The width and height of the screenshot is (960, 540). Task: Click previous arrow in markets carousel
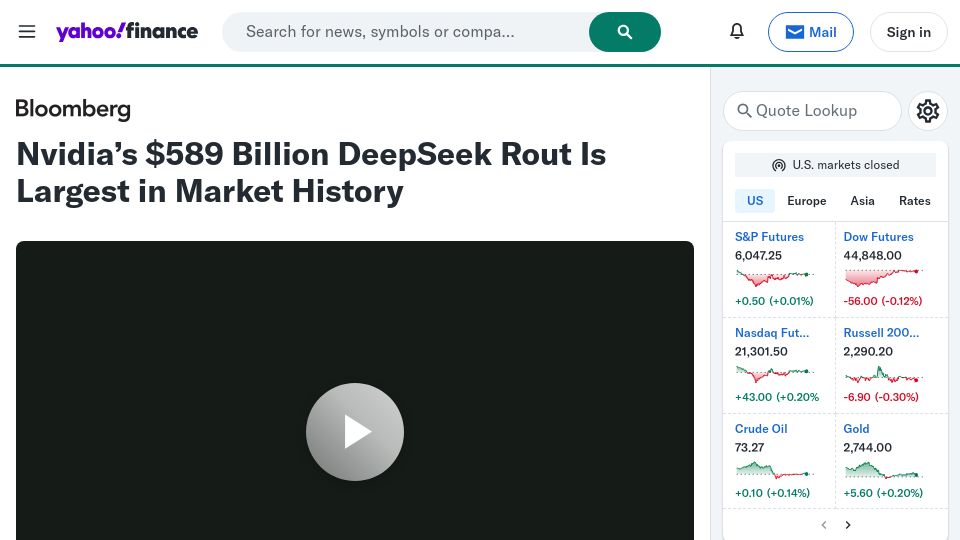824,525
